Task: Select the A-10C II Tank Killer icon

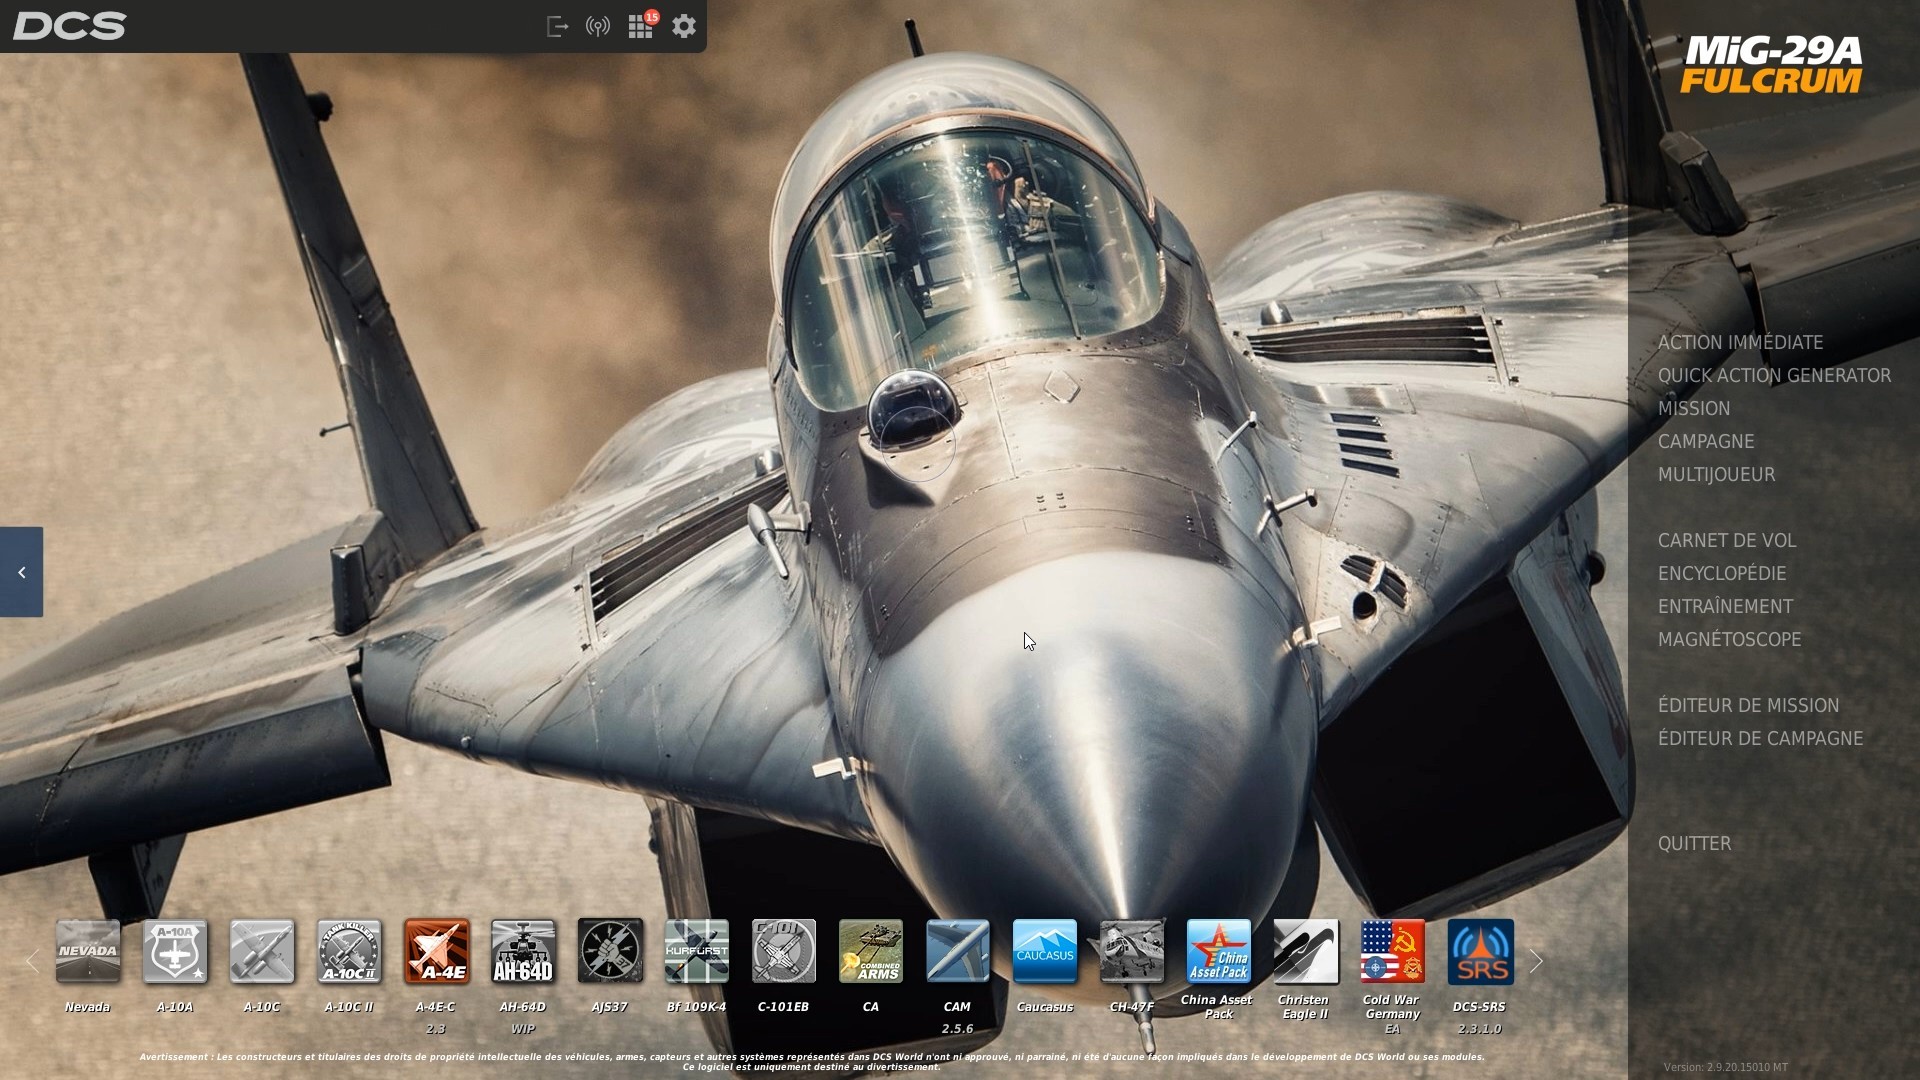Action: 348,952
